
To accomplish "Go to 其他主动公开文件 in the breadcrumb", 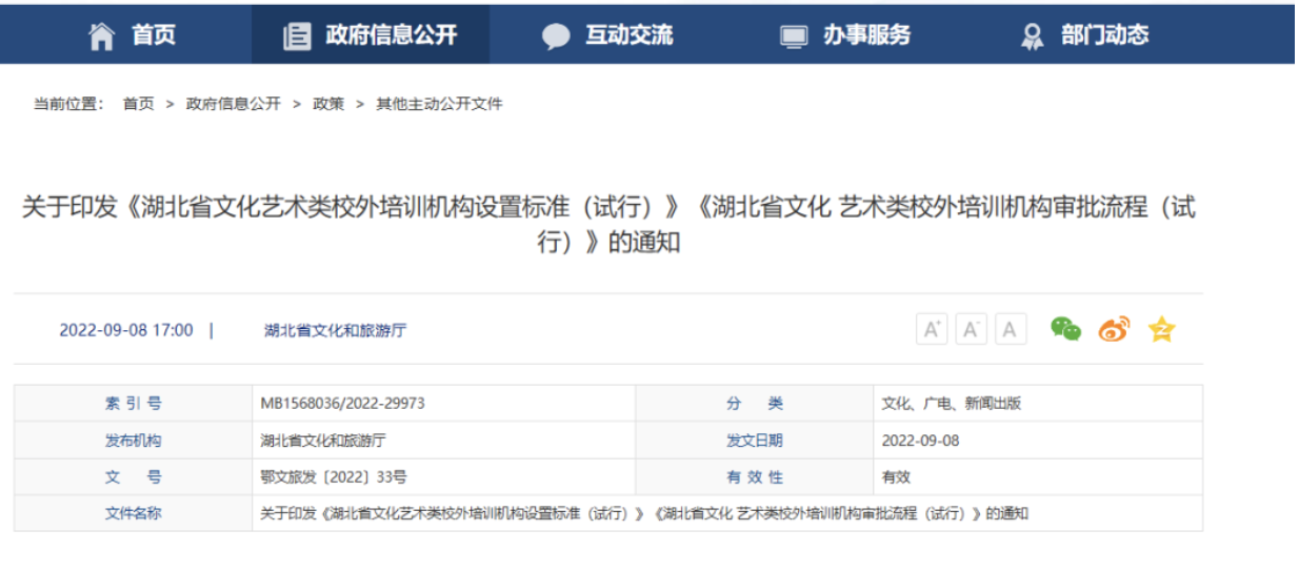I will pos(439,104).
